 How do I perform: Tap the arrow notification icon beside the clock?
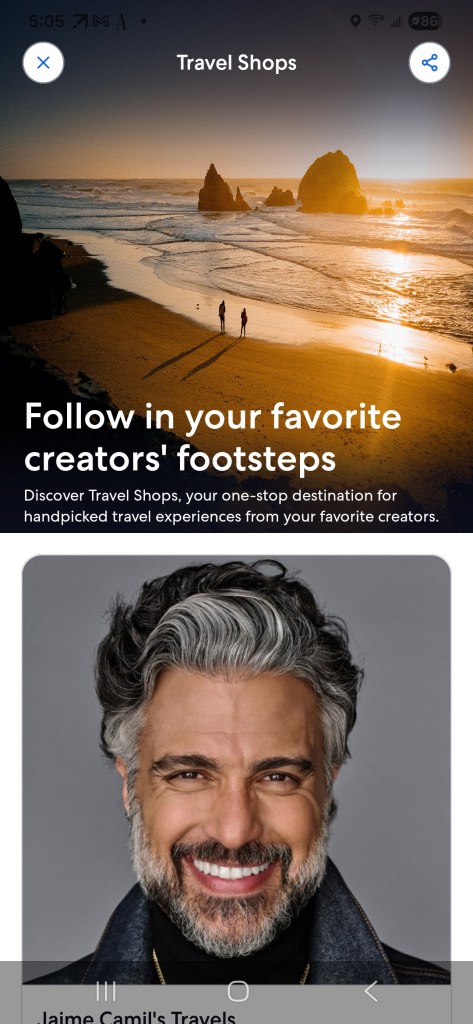tap(81, 22)
